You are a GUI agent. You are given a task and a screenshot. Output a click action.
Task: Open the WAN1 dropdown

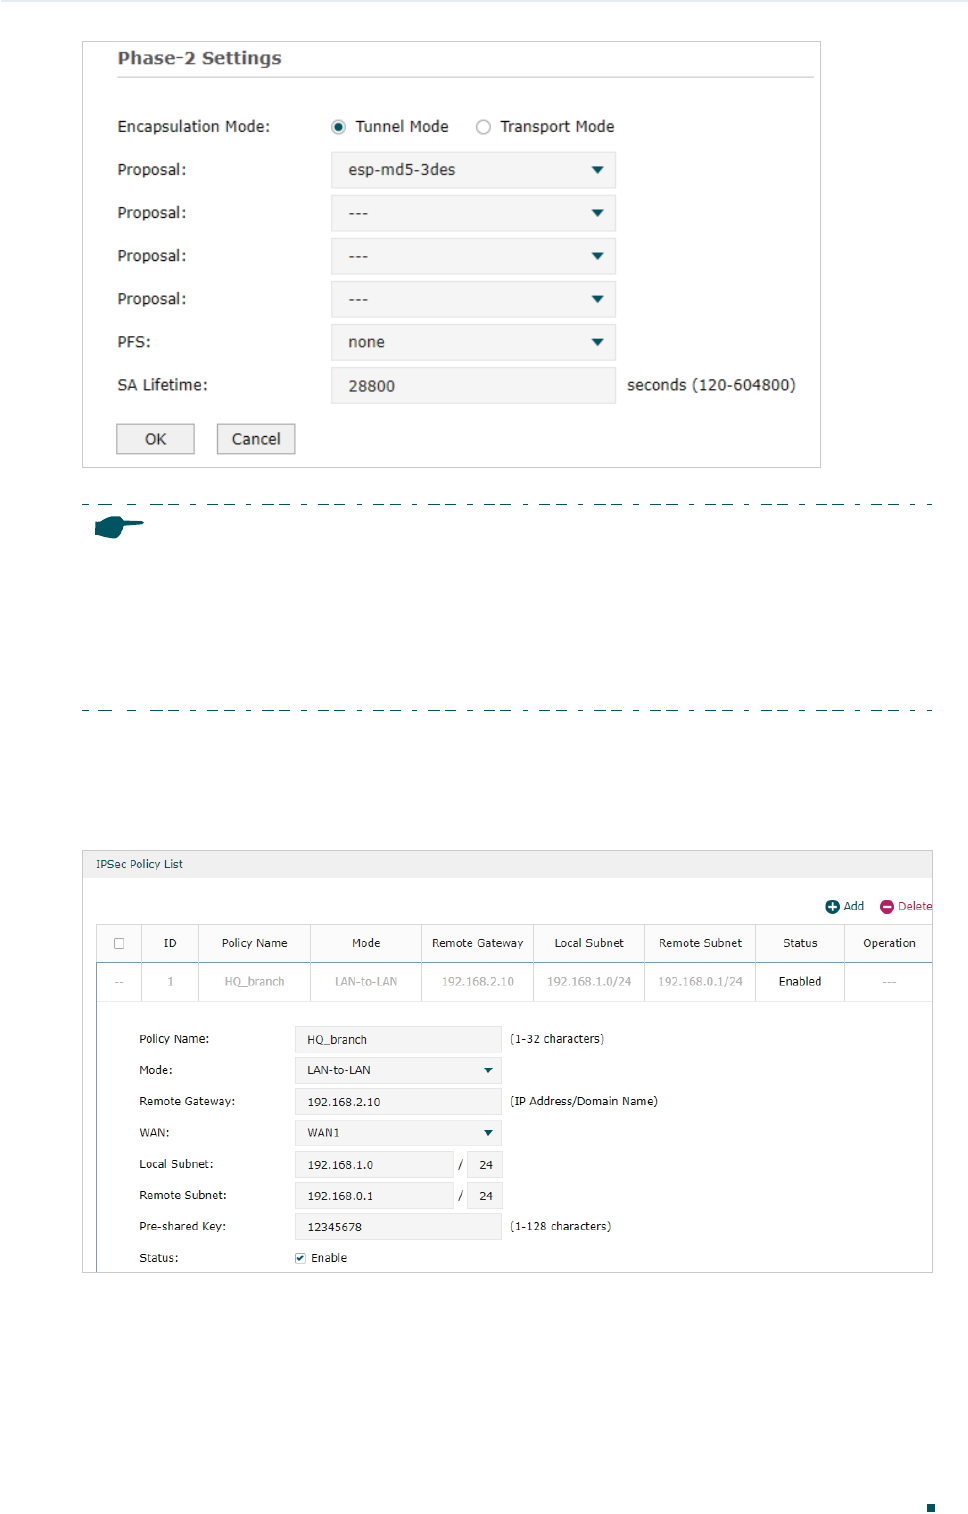click(398, 1133)
